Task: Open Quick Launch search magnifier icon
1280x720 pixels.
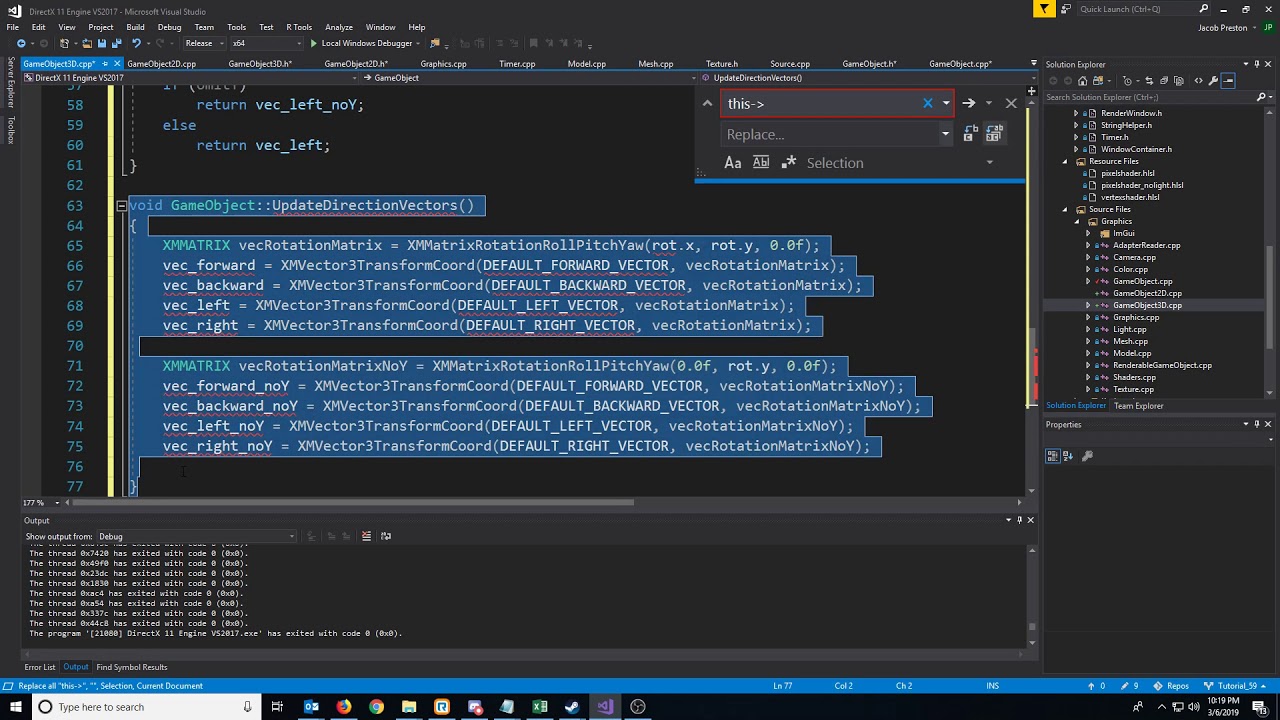Action: click(1203, 9)
